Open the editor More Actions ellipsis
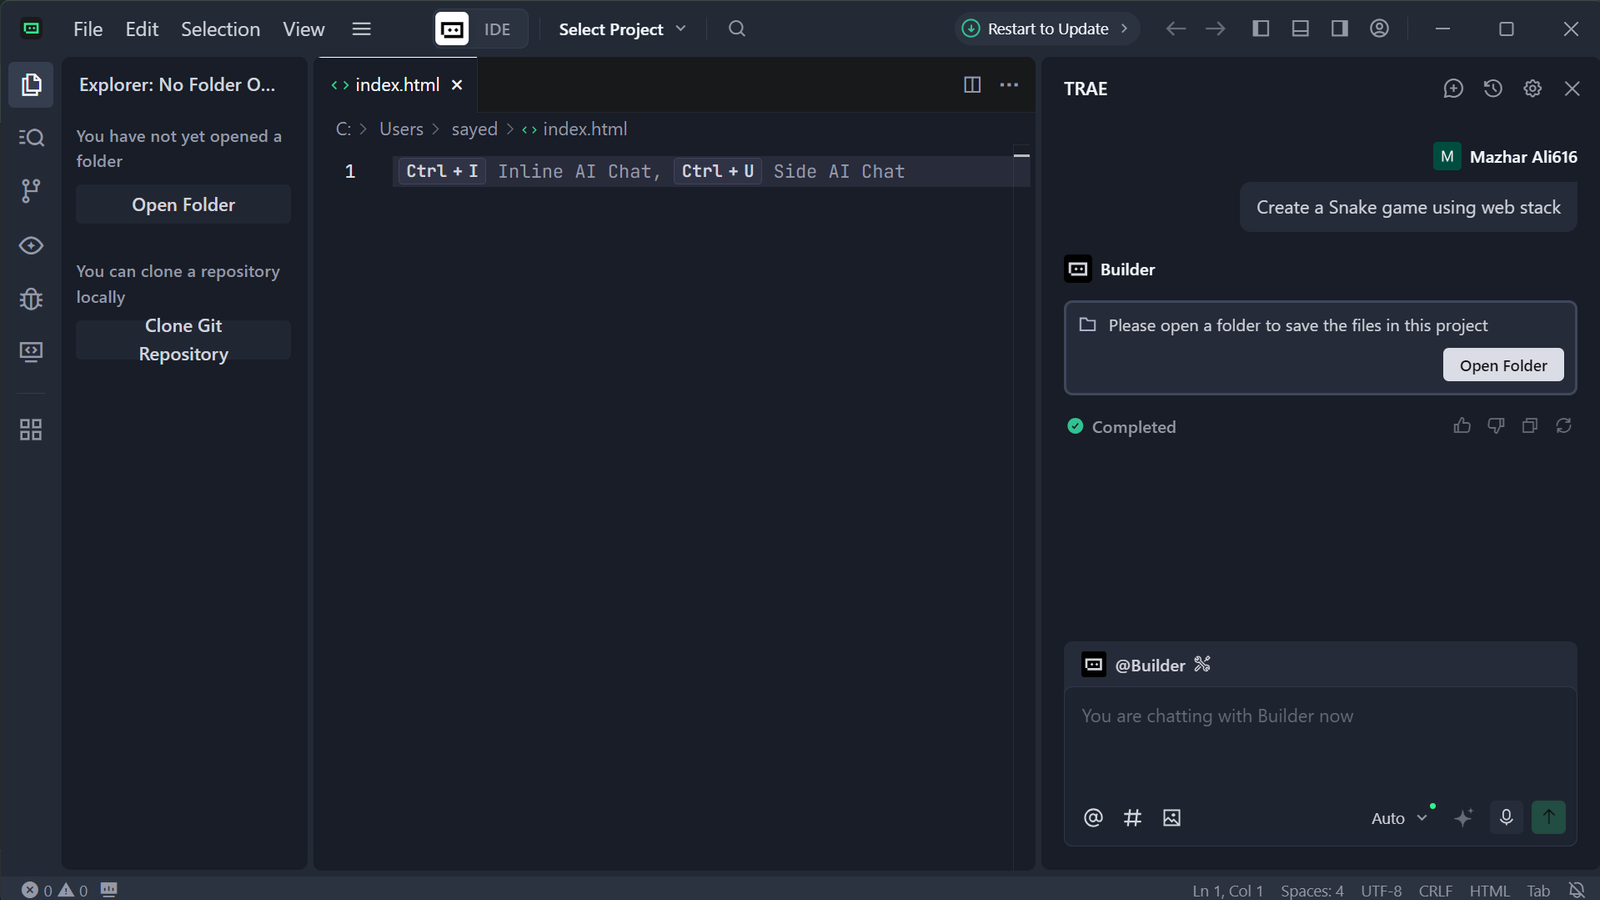Screen dimensions: 1600x900 point(1009,85)
